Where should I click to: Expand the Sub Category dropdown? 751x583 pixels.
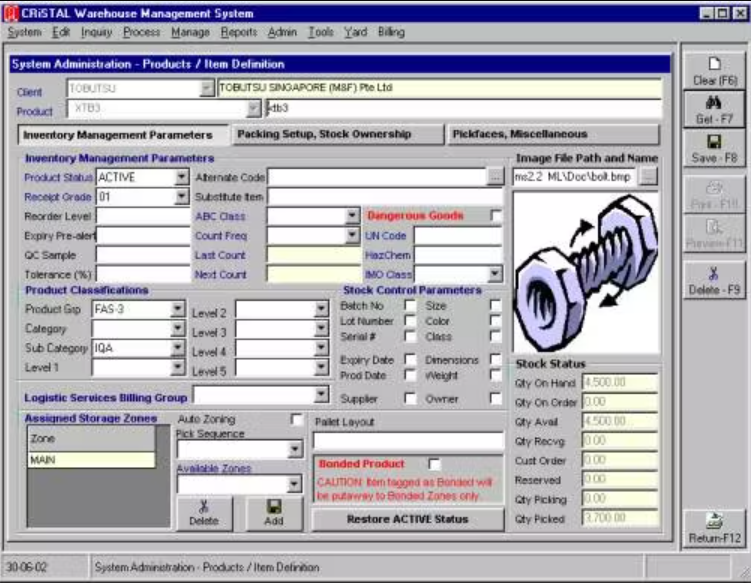(177, 348)
